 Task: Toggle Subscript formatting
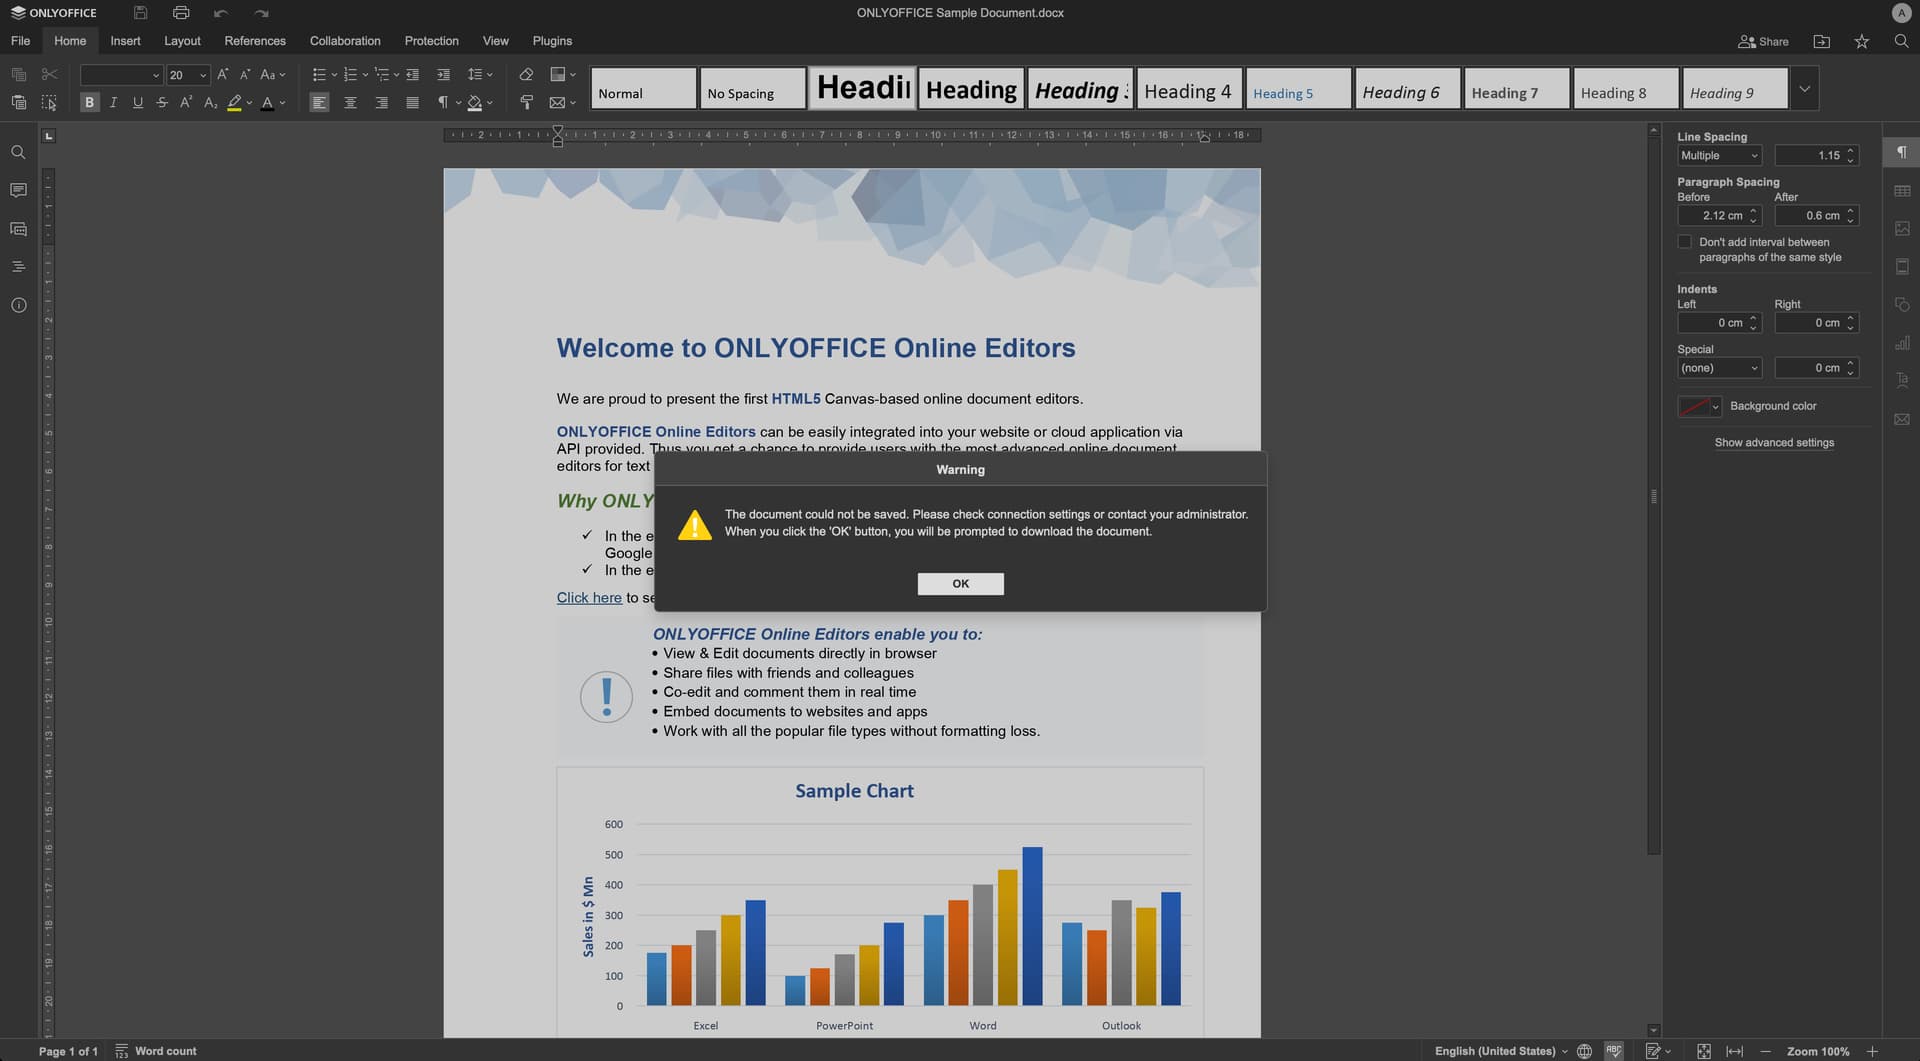pyautogui.click(x=210, y=102)
